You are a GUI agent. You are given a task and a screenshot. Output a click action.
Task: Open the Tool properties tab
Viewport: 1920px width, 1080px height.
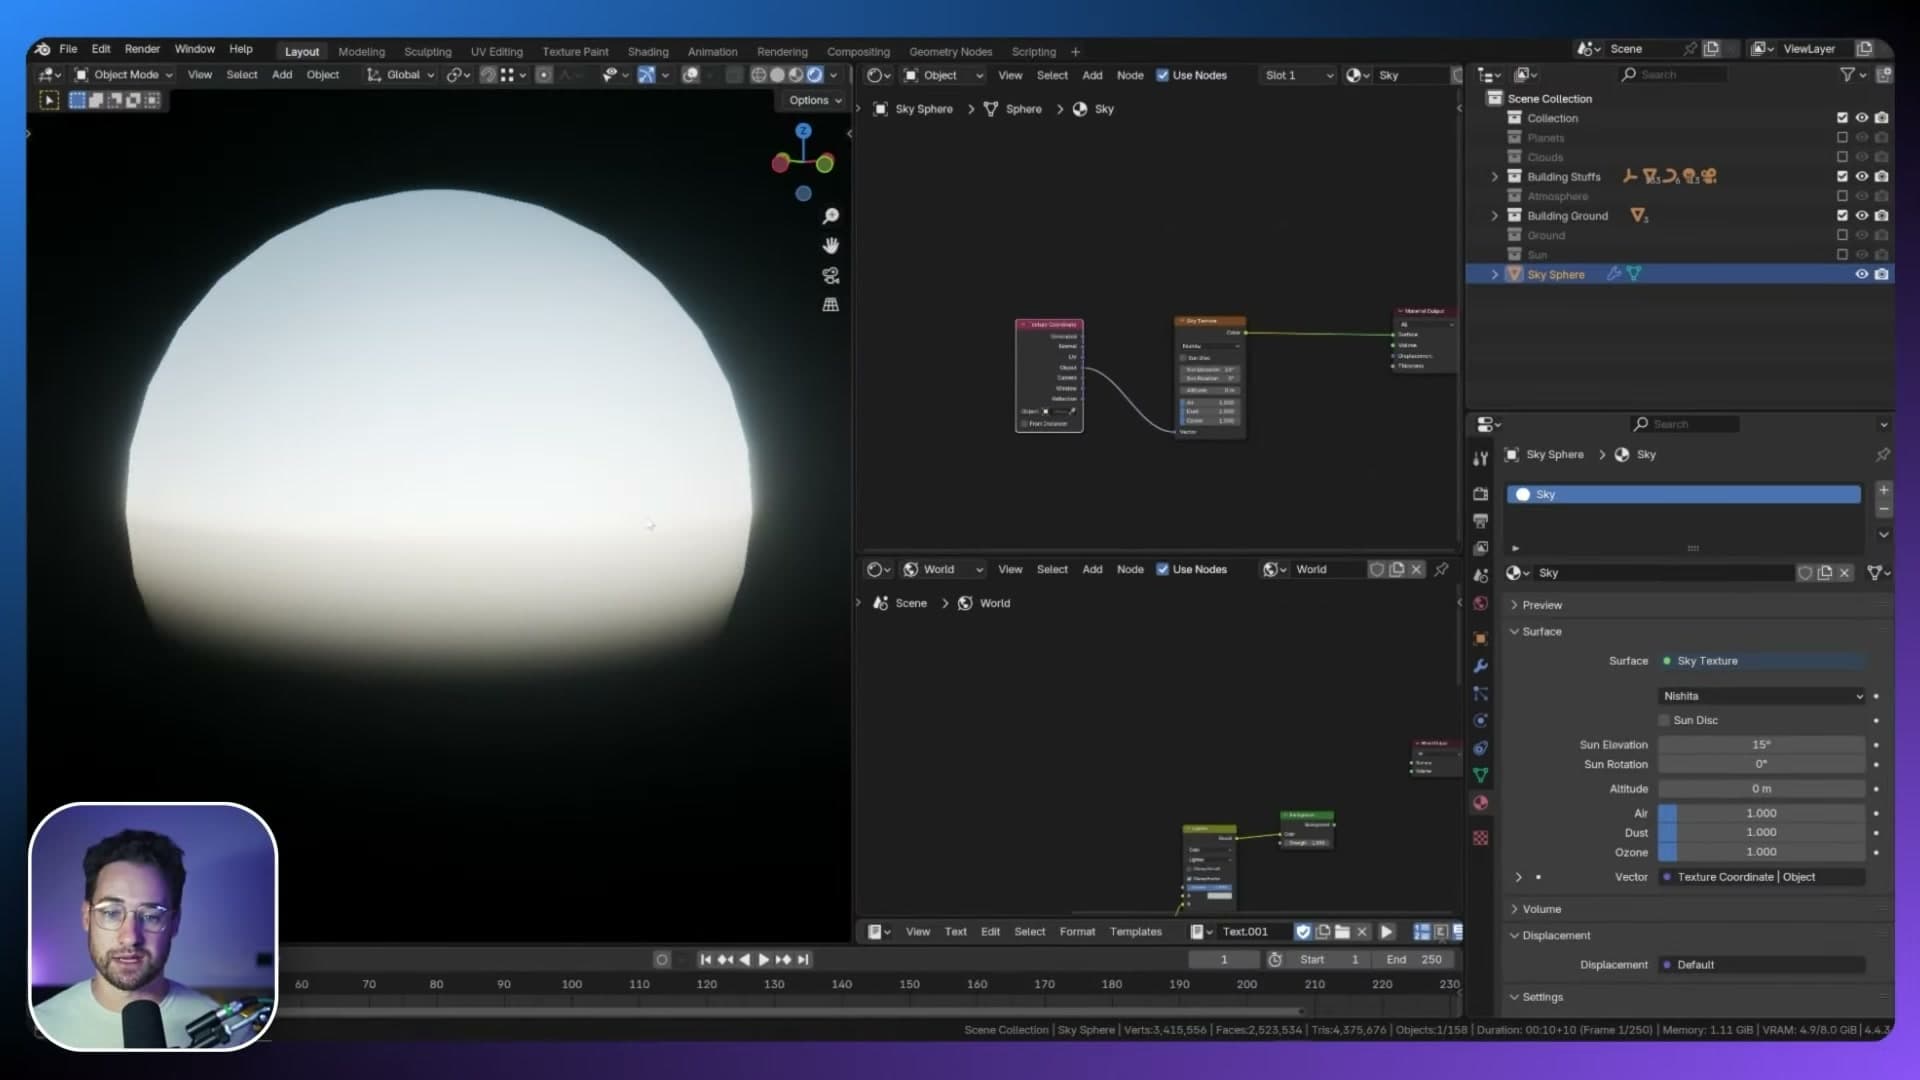click(1481, 458)
